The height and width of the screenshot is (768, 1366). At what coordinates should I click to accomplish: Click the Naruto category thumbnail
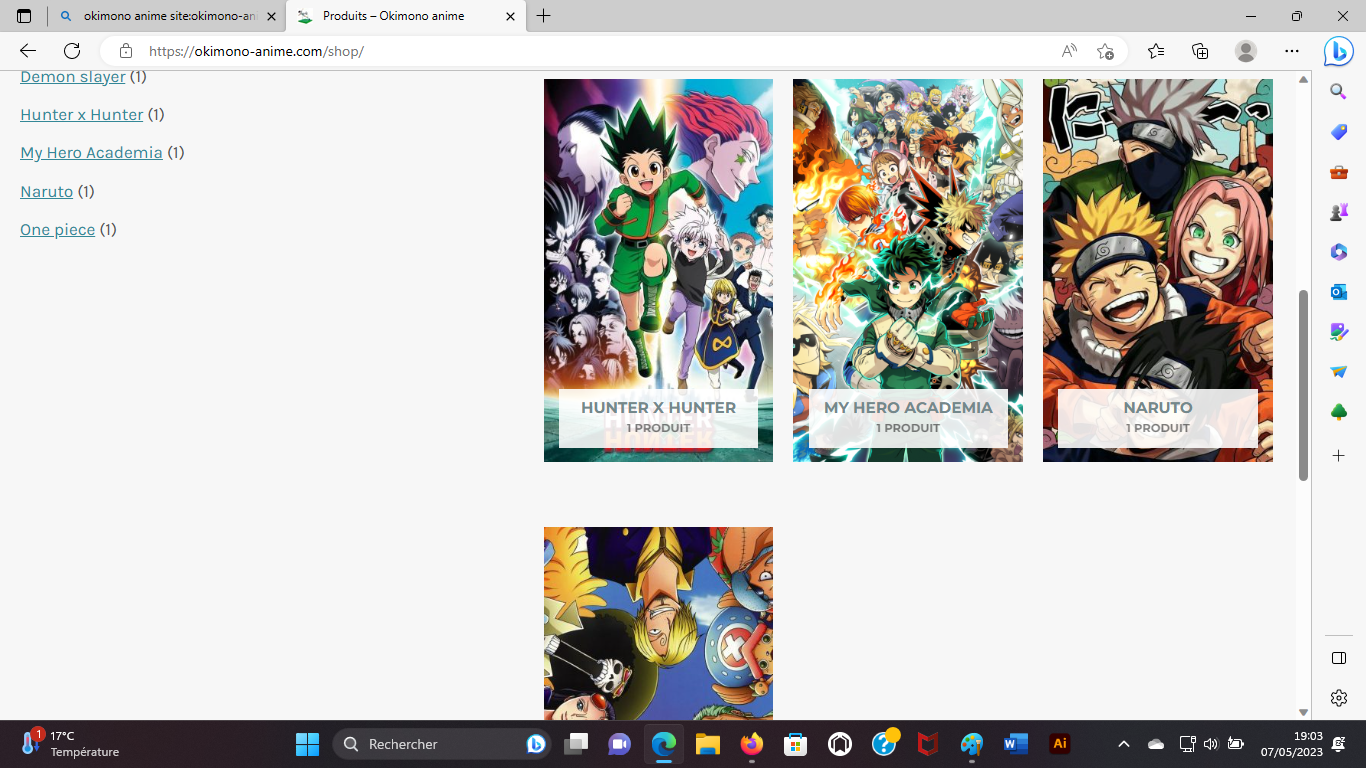coord(1157,270)
